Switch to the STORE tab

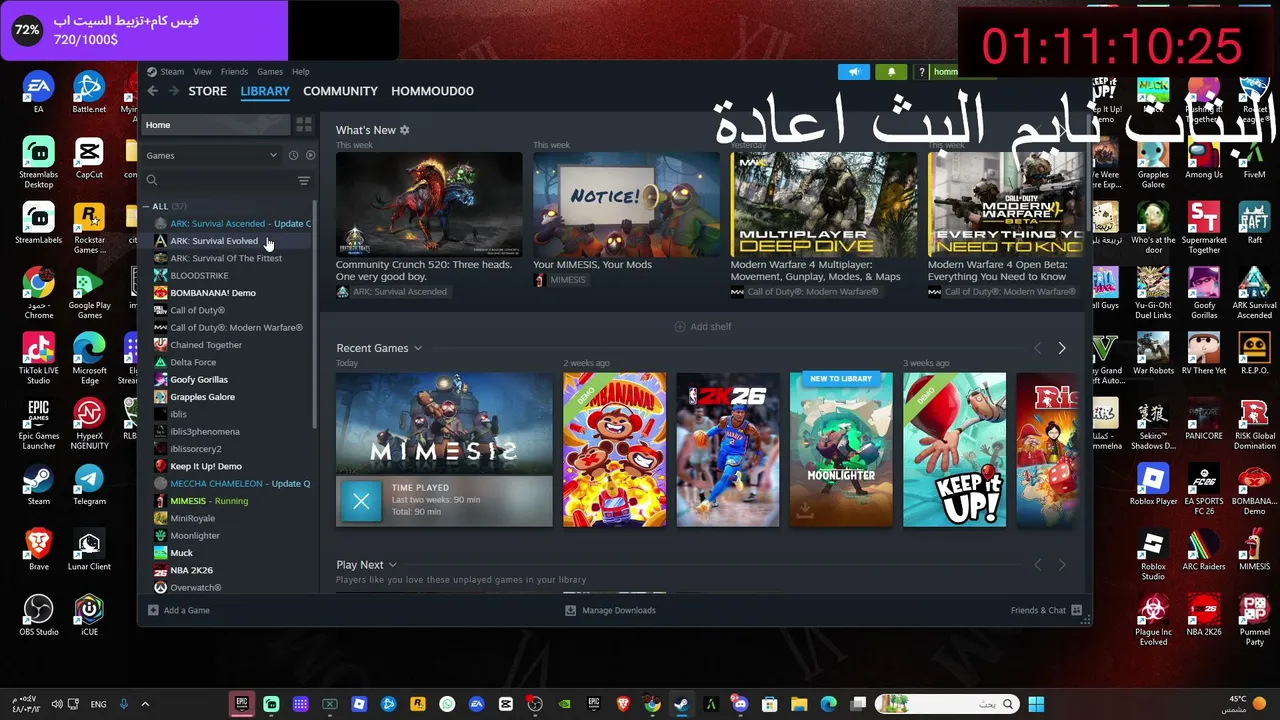[x=208, y=91]
